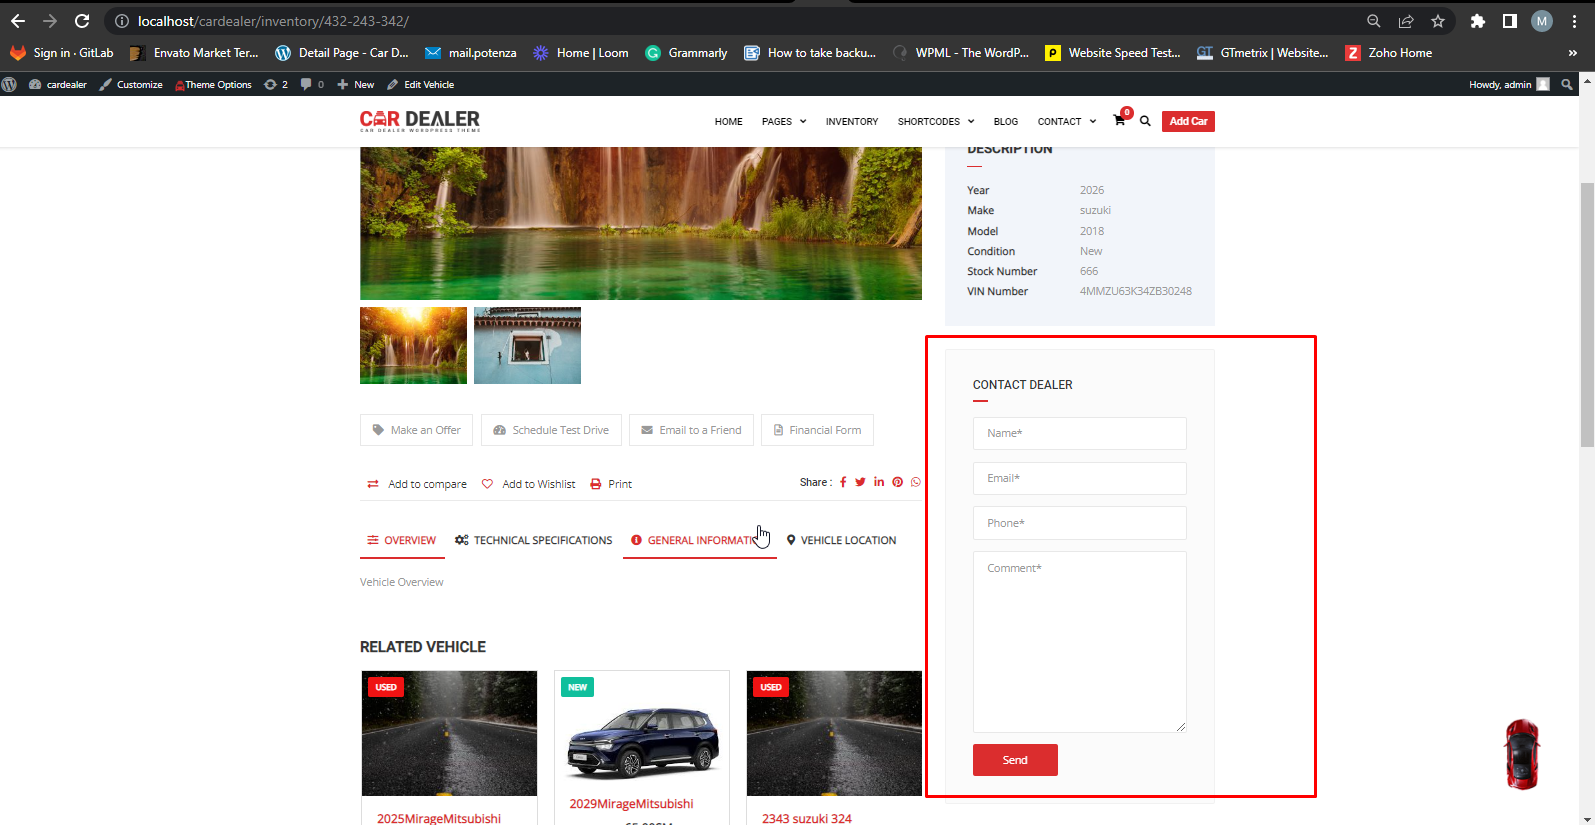The width and height of the screenshot is (1595, 825).
Task: Switch to VEHICLE LOCATION tab
Action: [841, 540]
